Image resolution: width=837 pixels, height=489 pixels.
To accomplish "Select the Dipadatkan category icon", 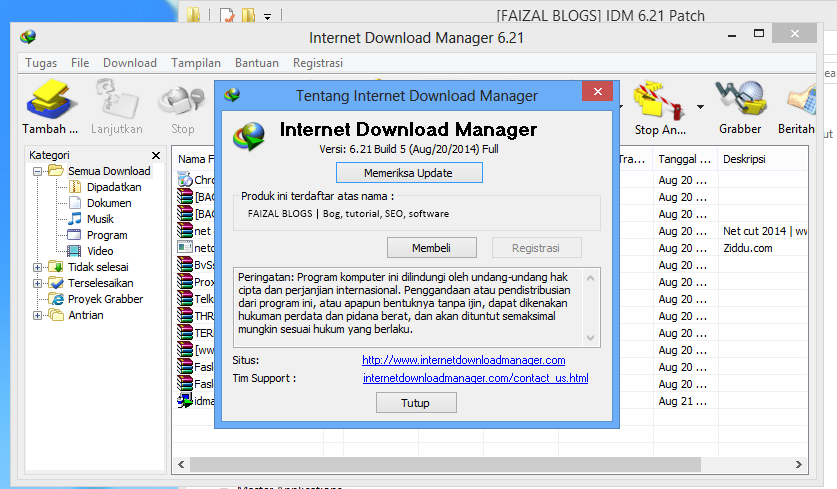I will click(75, 187).
